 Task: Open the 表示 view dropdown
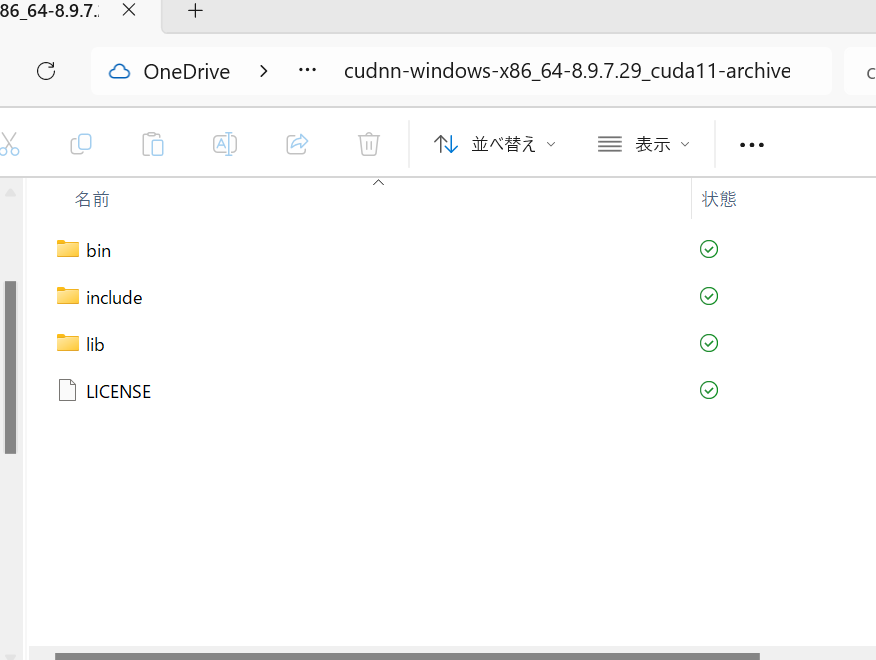click(644, 144)
